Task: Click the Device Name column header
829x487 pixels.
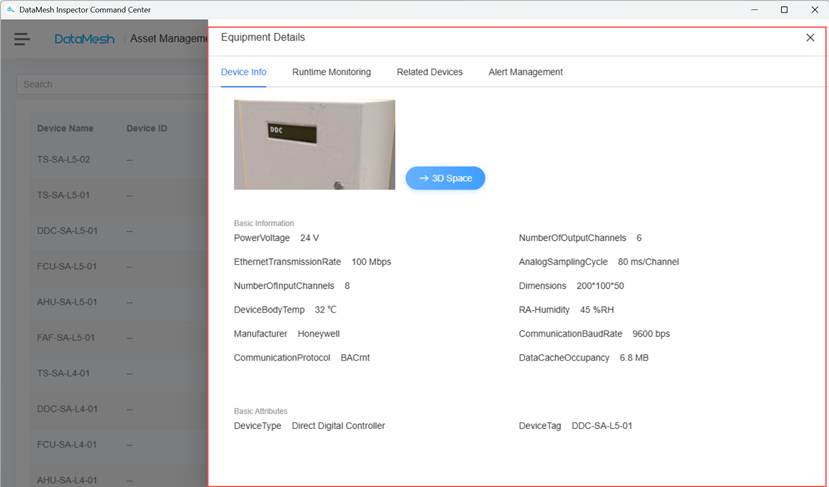Action: pos(65,128)
